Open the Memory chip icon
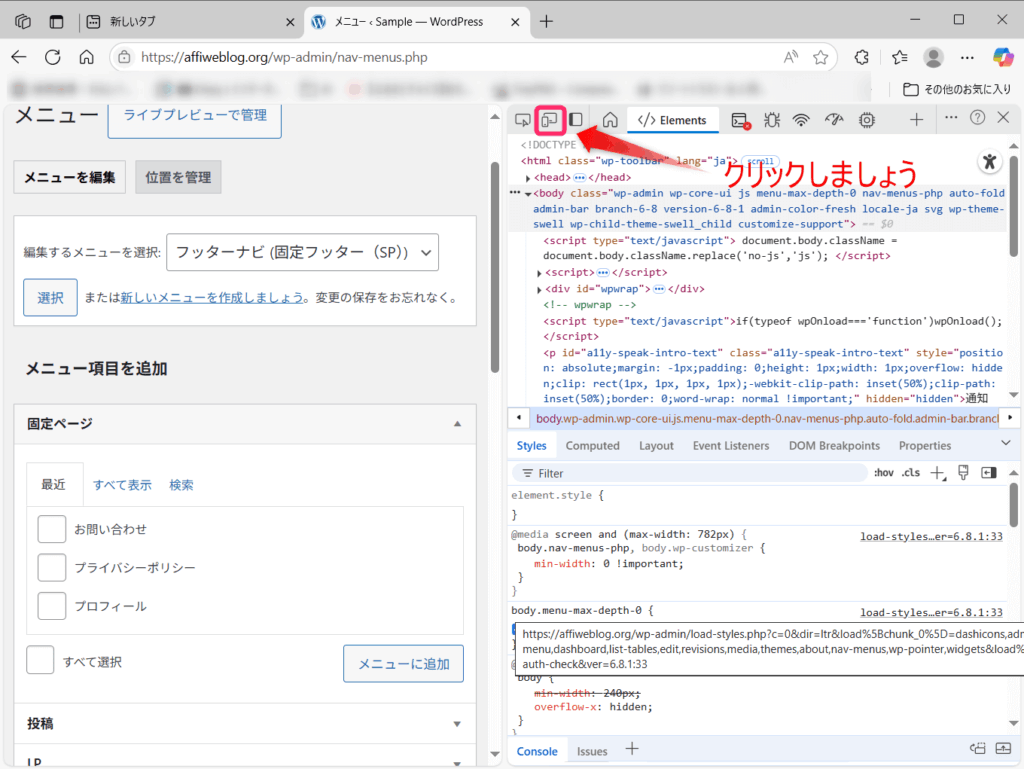1024x769 pixels. [x=867, y=120]
